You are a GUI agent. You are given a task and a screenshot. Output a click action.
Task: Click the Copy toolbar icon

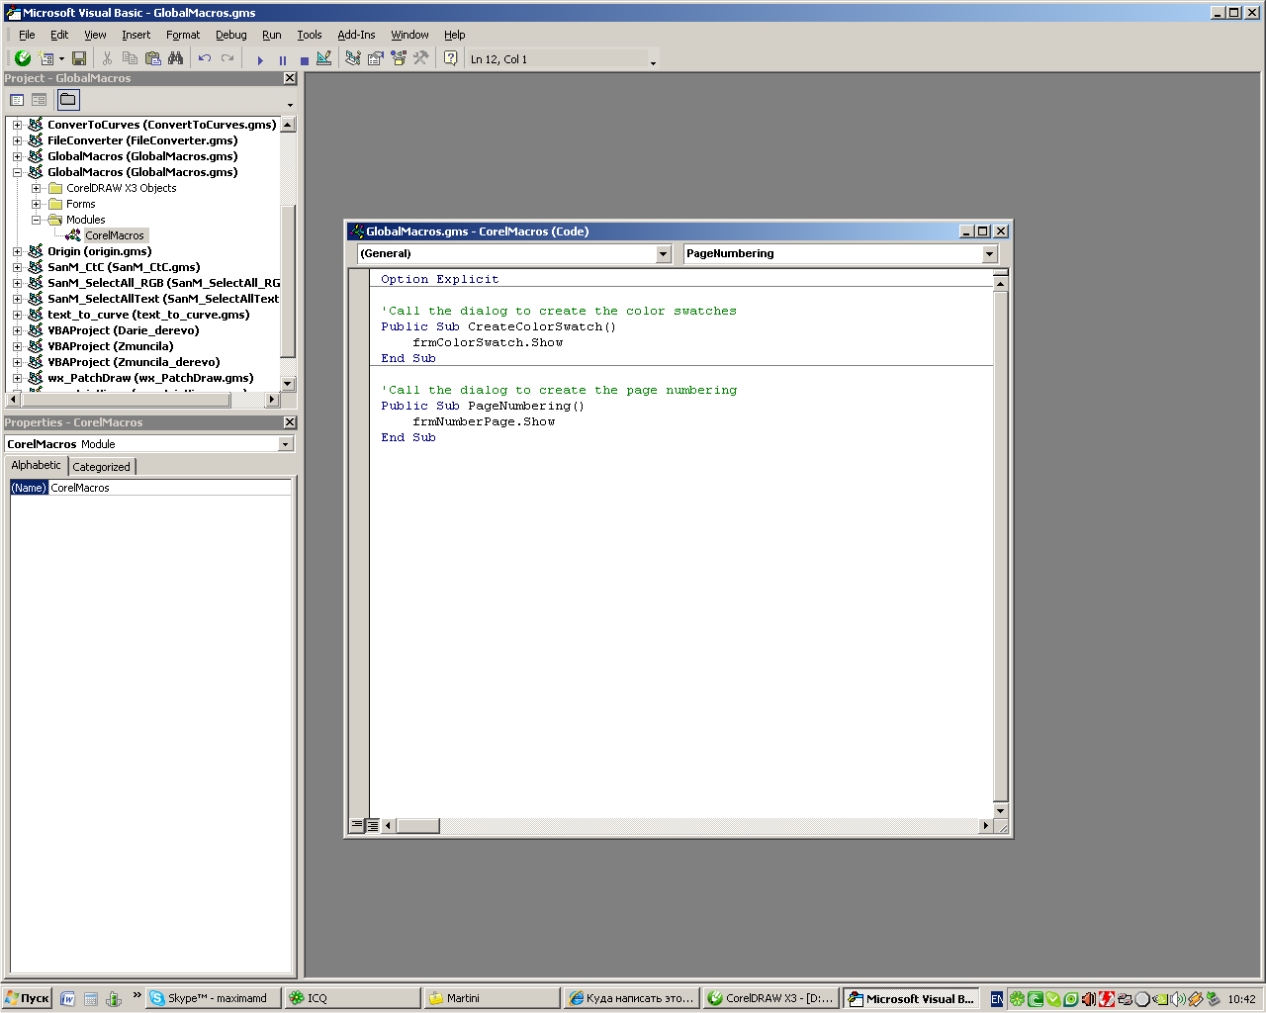(x=130, y=59)
